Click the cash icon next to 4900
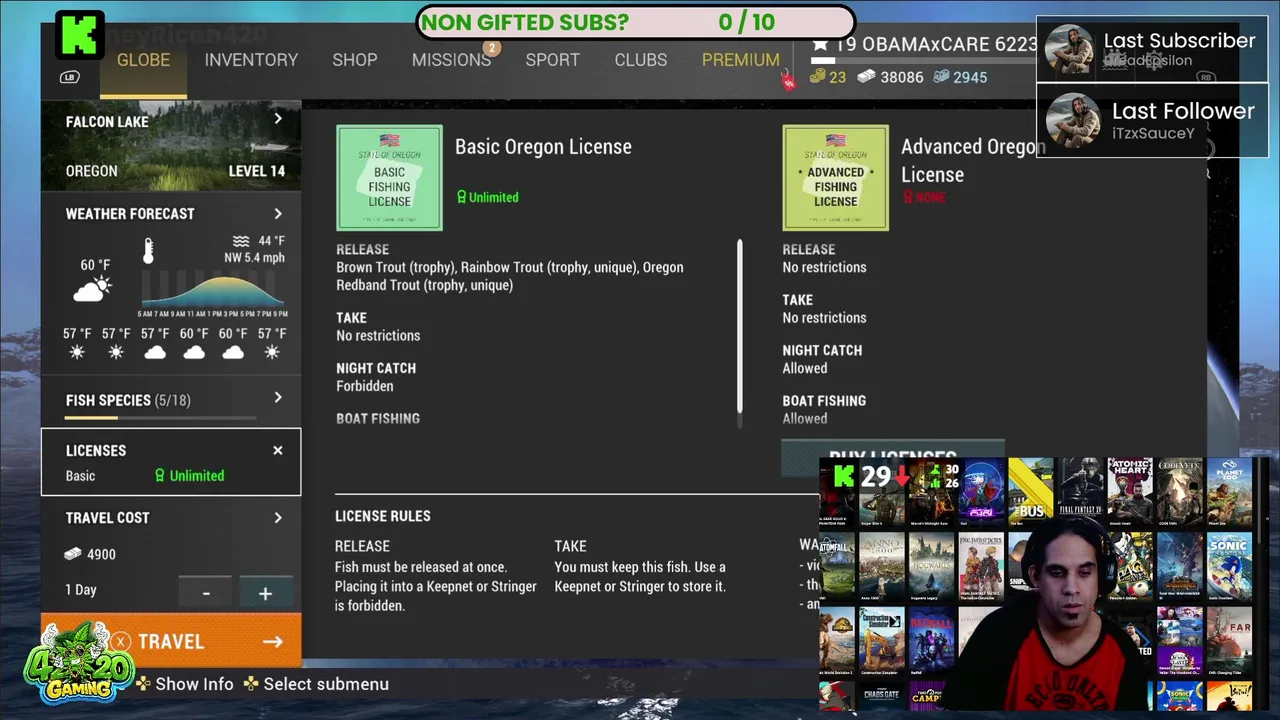The height and width of the screenshot is (720, 1280). click(73, 554)
